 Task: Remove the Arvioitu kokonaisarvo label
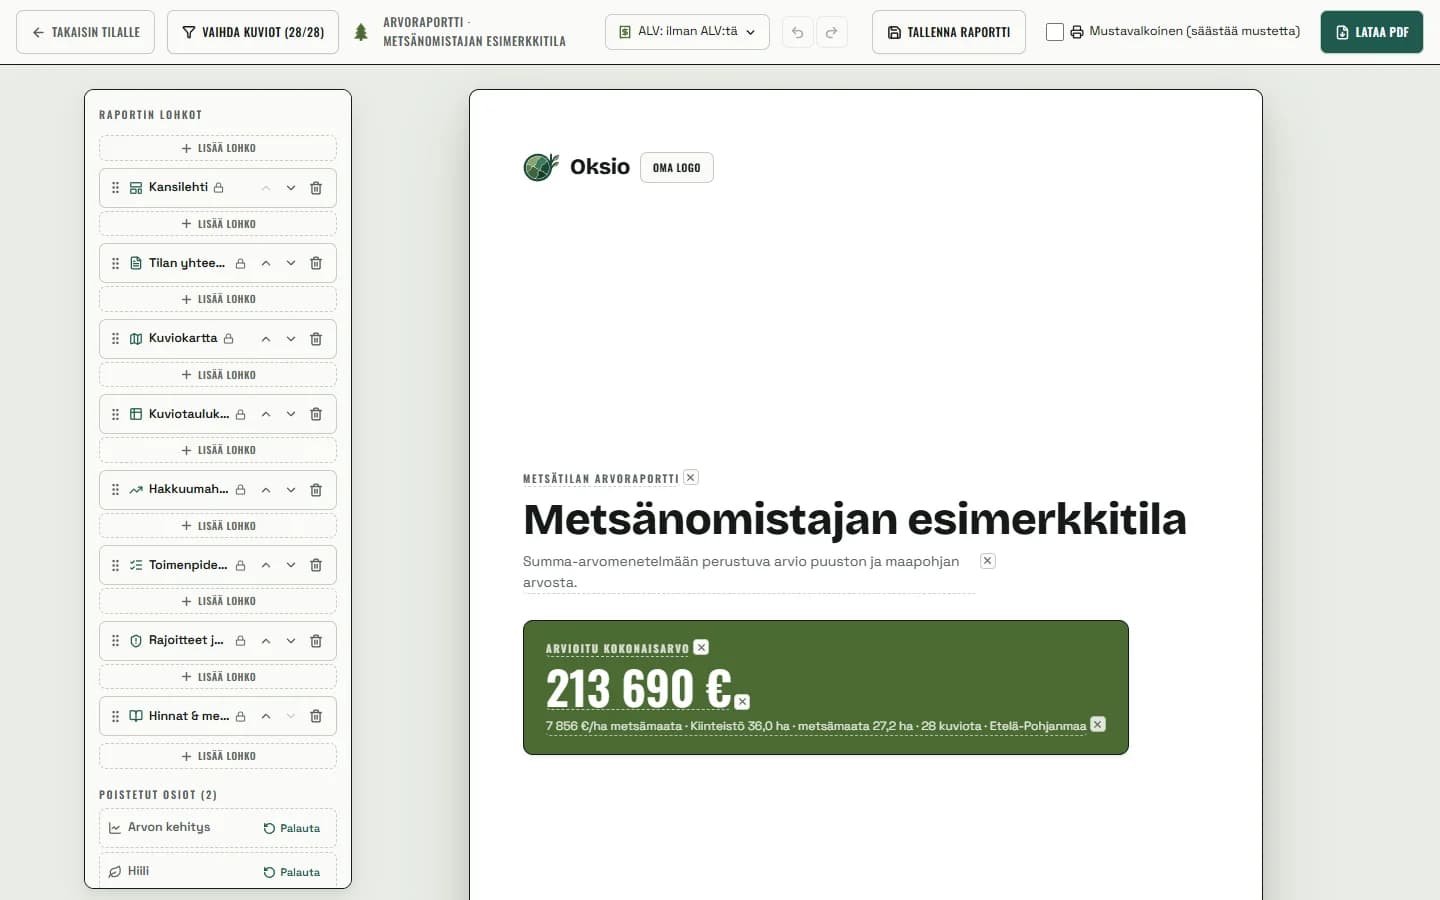coord(702,648)
